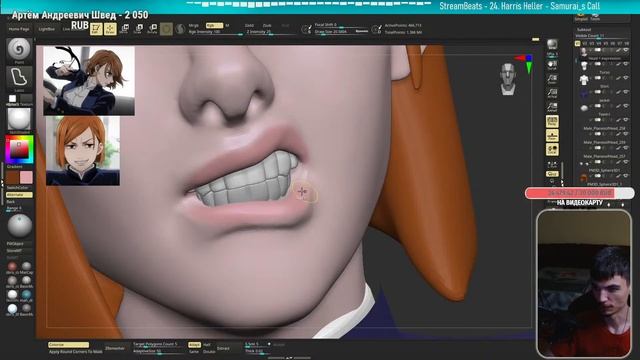Screen dimensions: 640x360
Task: Open the Alpha selector square
Action: [x=13, y=99]
